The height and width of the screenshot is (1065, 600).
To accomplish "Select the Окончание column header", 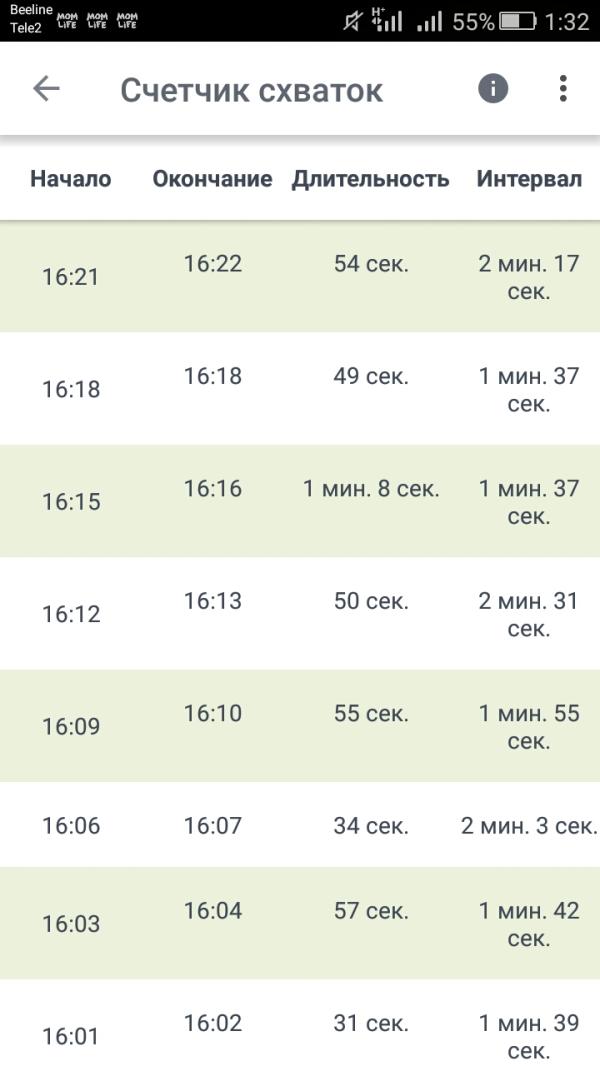I will click(x=212, y=179).
